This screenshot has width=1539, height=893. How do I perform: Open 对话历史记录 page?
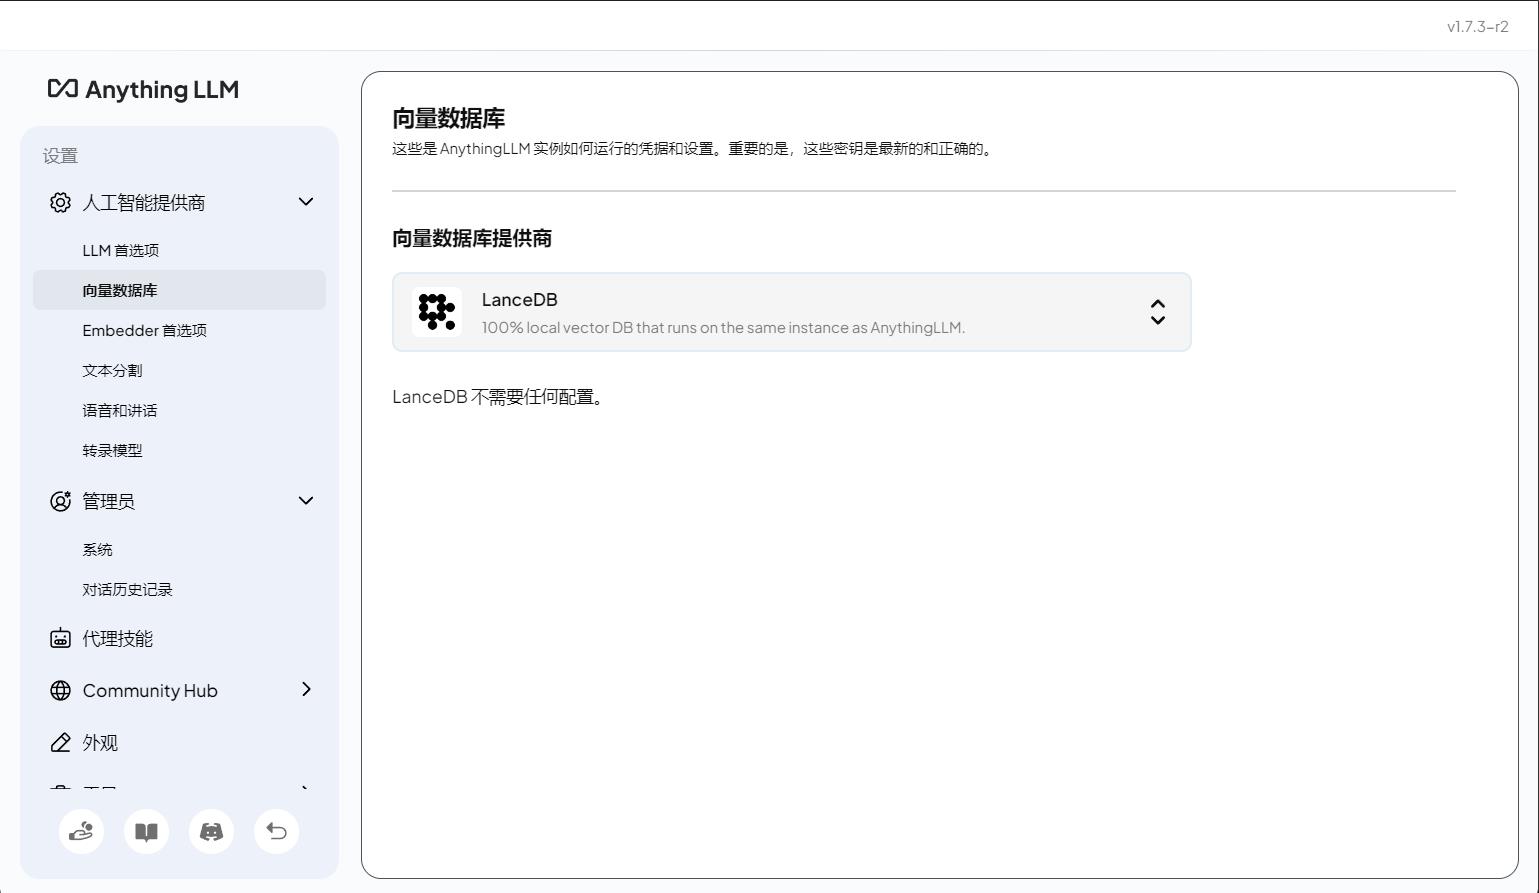(x=127, y=590)
